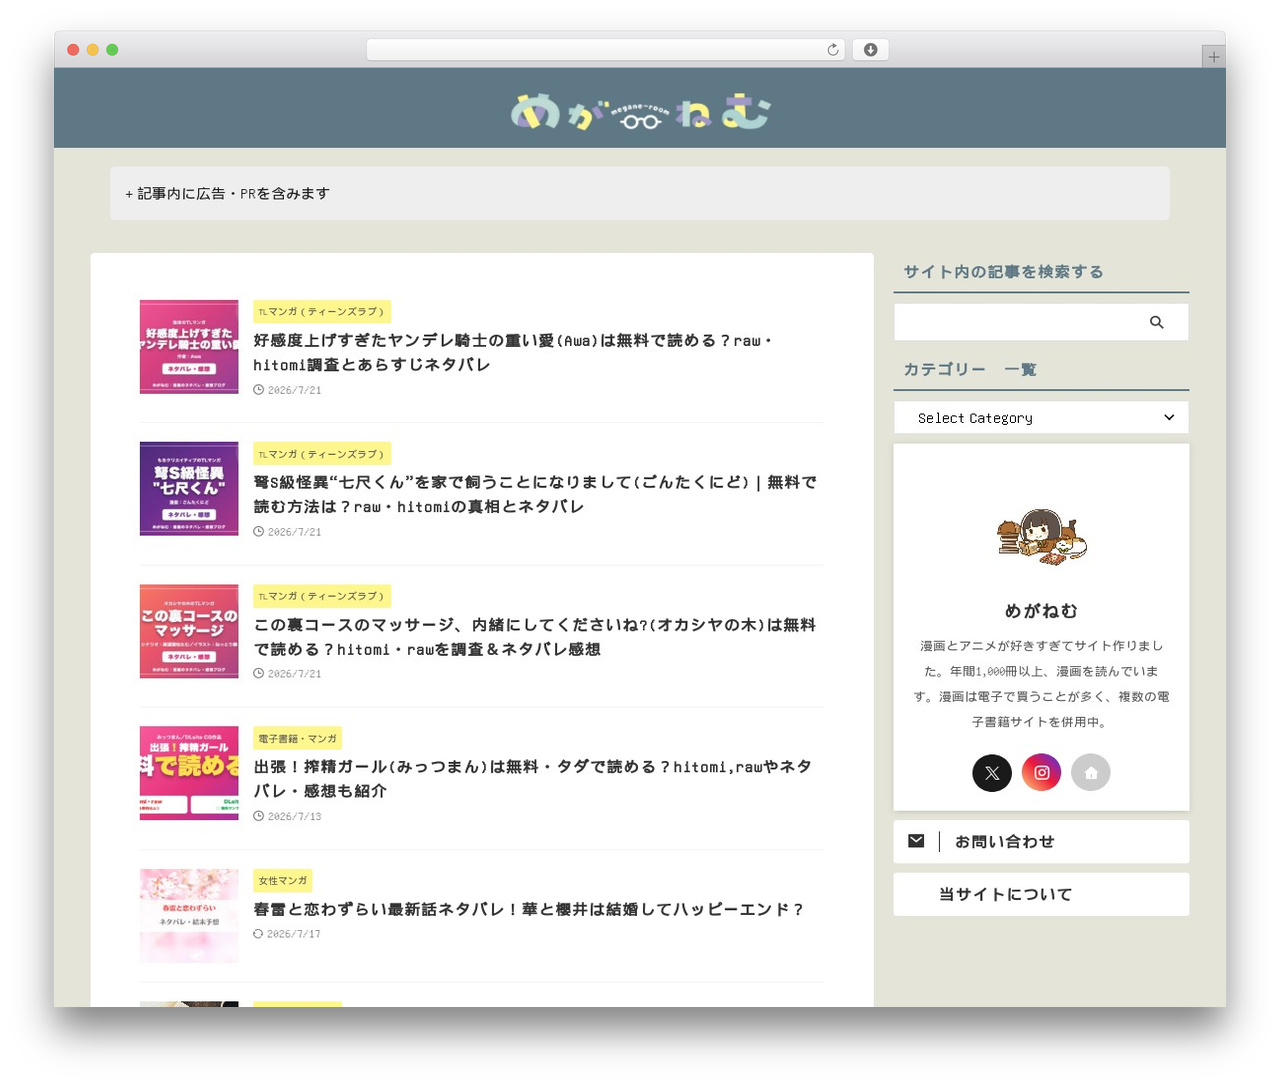Open article title この裏コースのマッサージ、内緒にして
Viewport: 1280px width, 1084px height.
click(535, 637)
